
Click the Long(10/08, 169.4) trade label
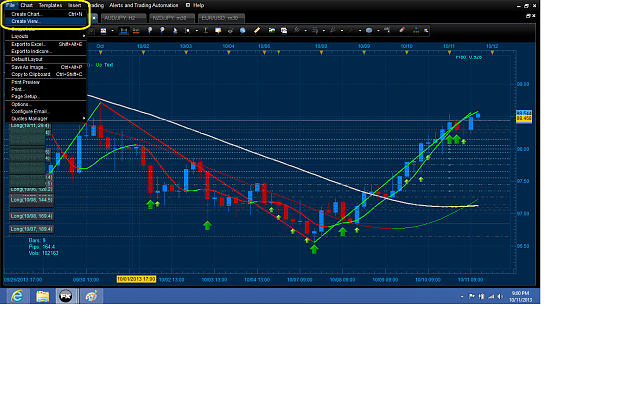(31, 216)
